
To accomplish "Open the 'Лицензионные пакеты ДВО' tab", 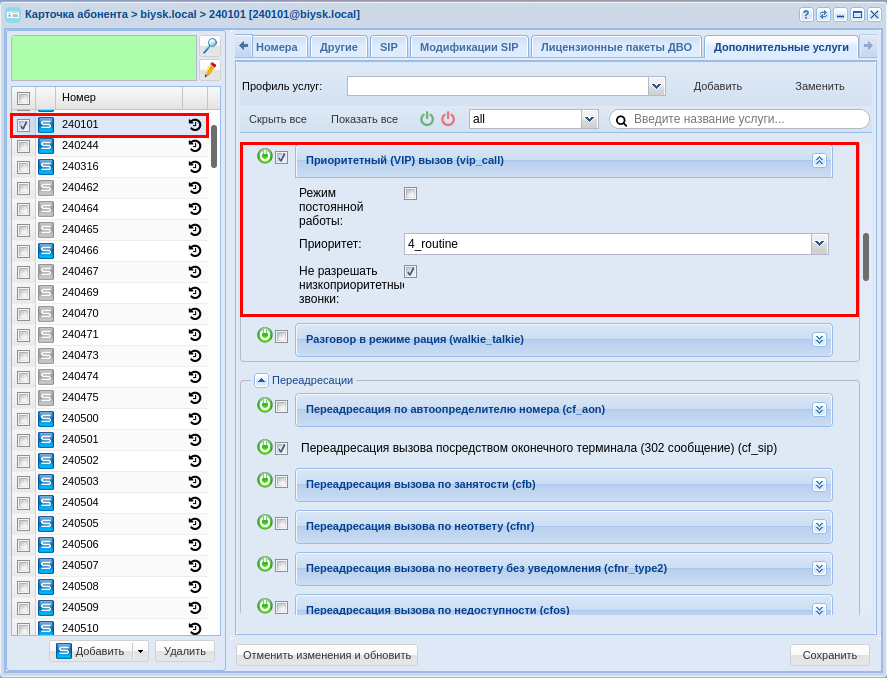I will 616,47.
